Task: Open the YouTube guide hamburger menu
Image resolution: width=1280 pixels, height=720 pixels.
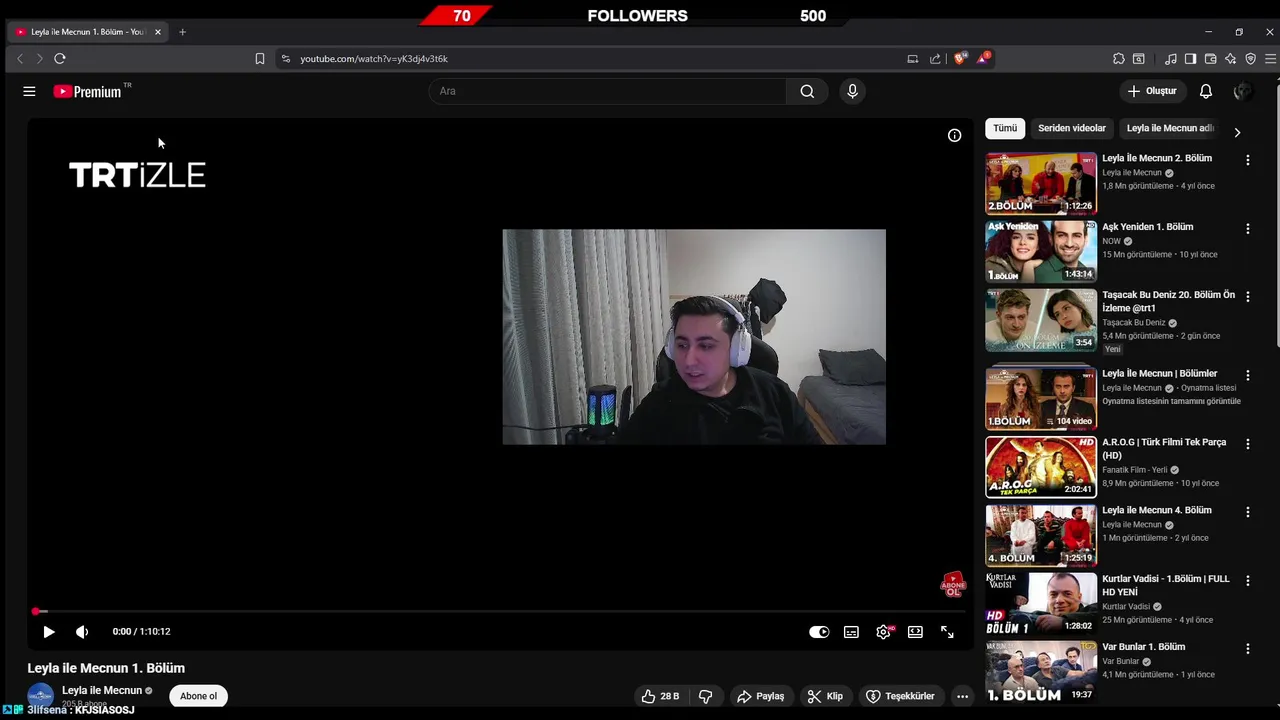Action: tap(29, 91)
